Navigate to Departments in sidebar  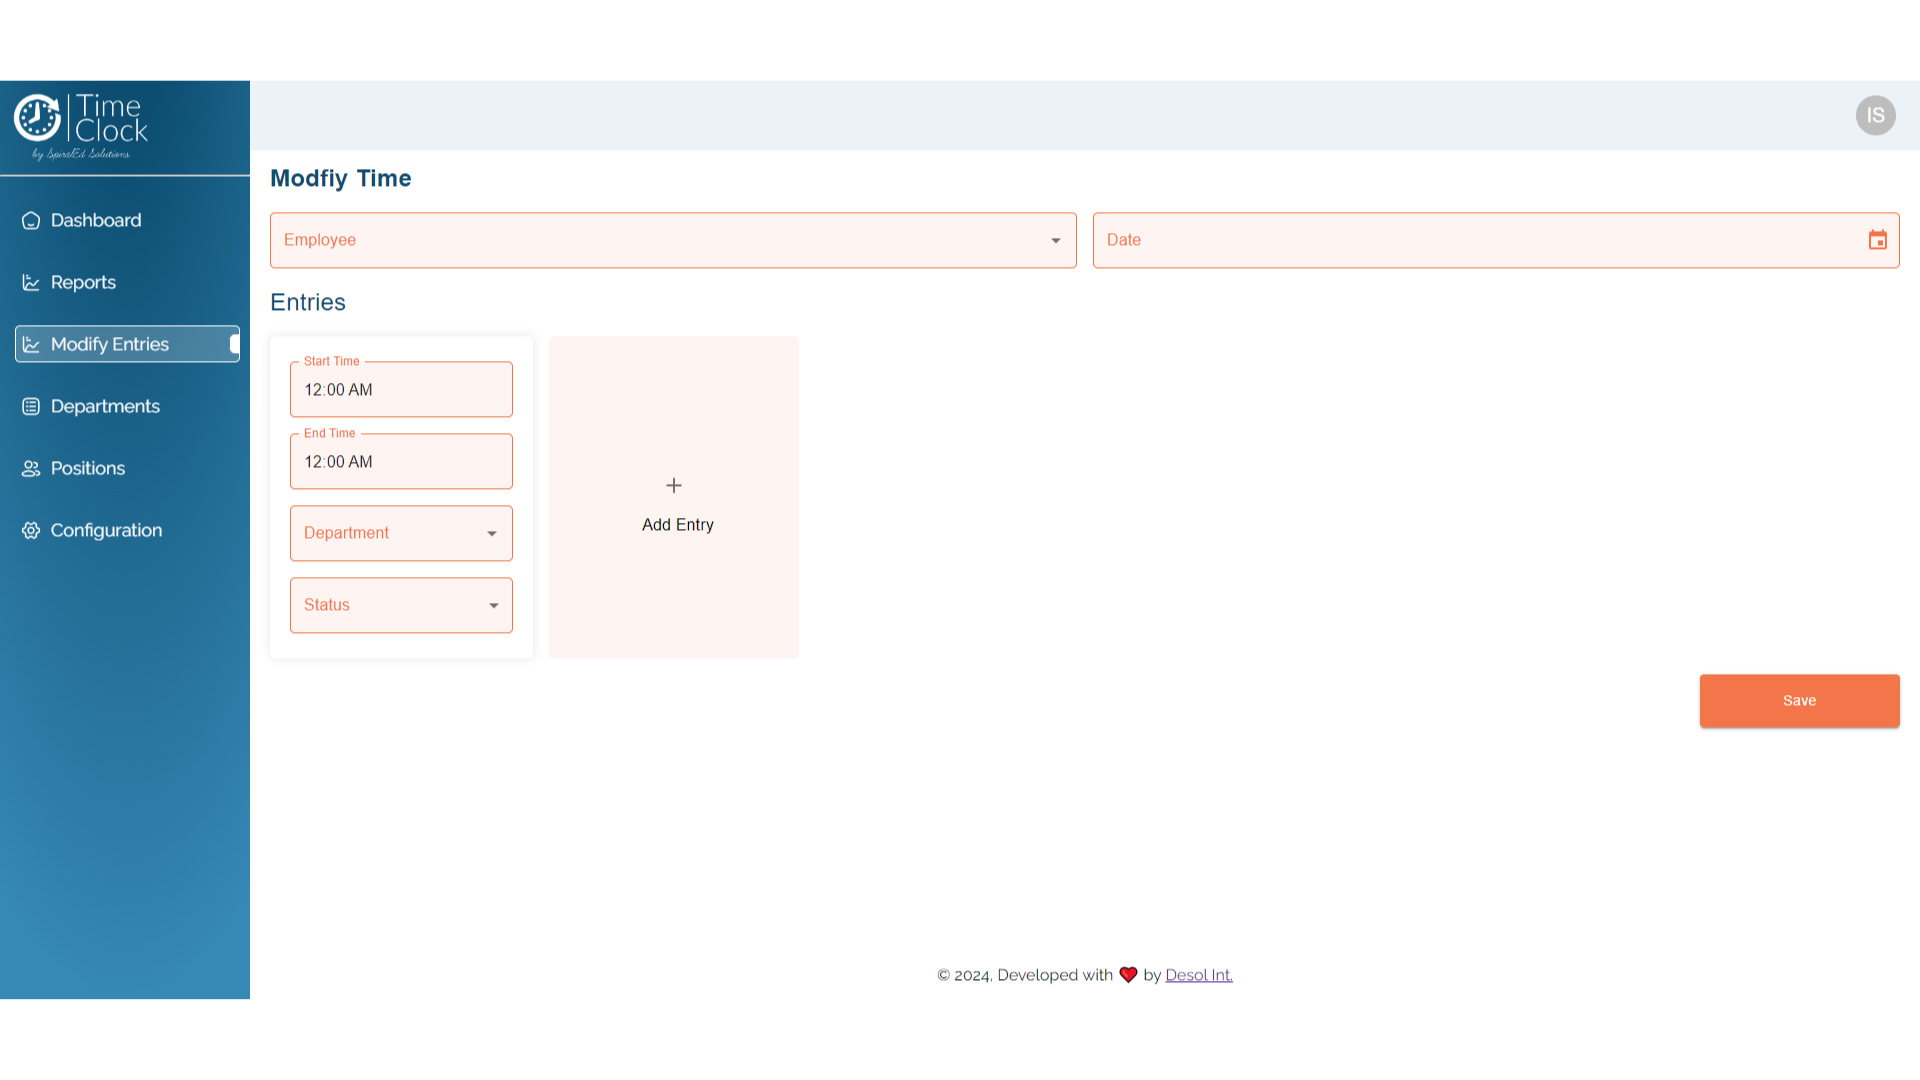[x=105, y=406]
